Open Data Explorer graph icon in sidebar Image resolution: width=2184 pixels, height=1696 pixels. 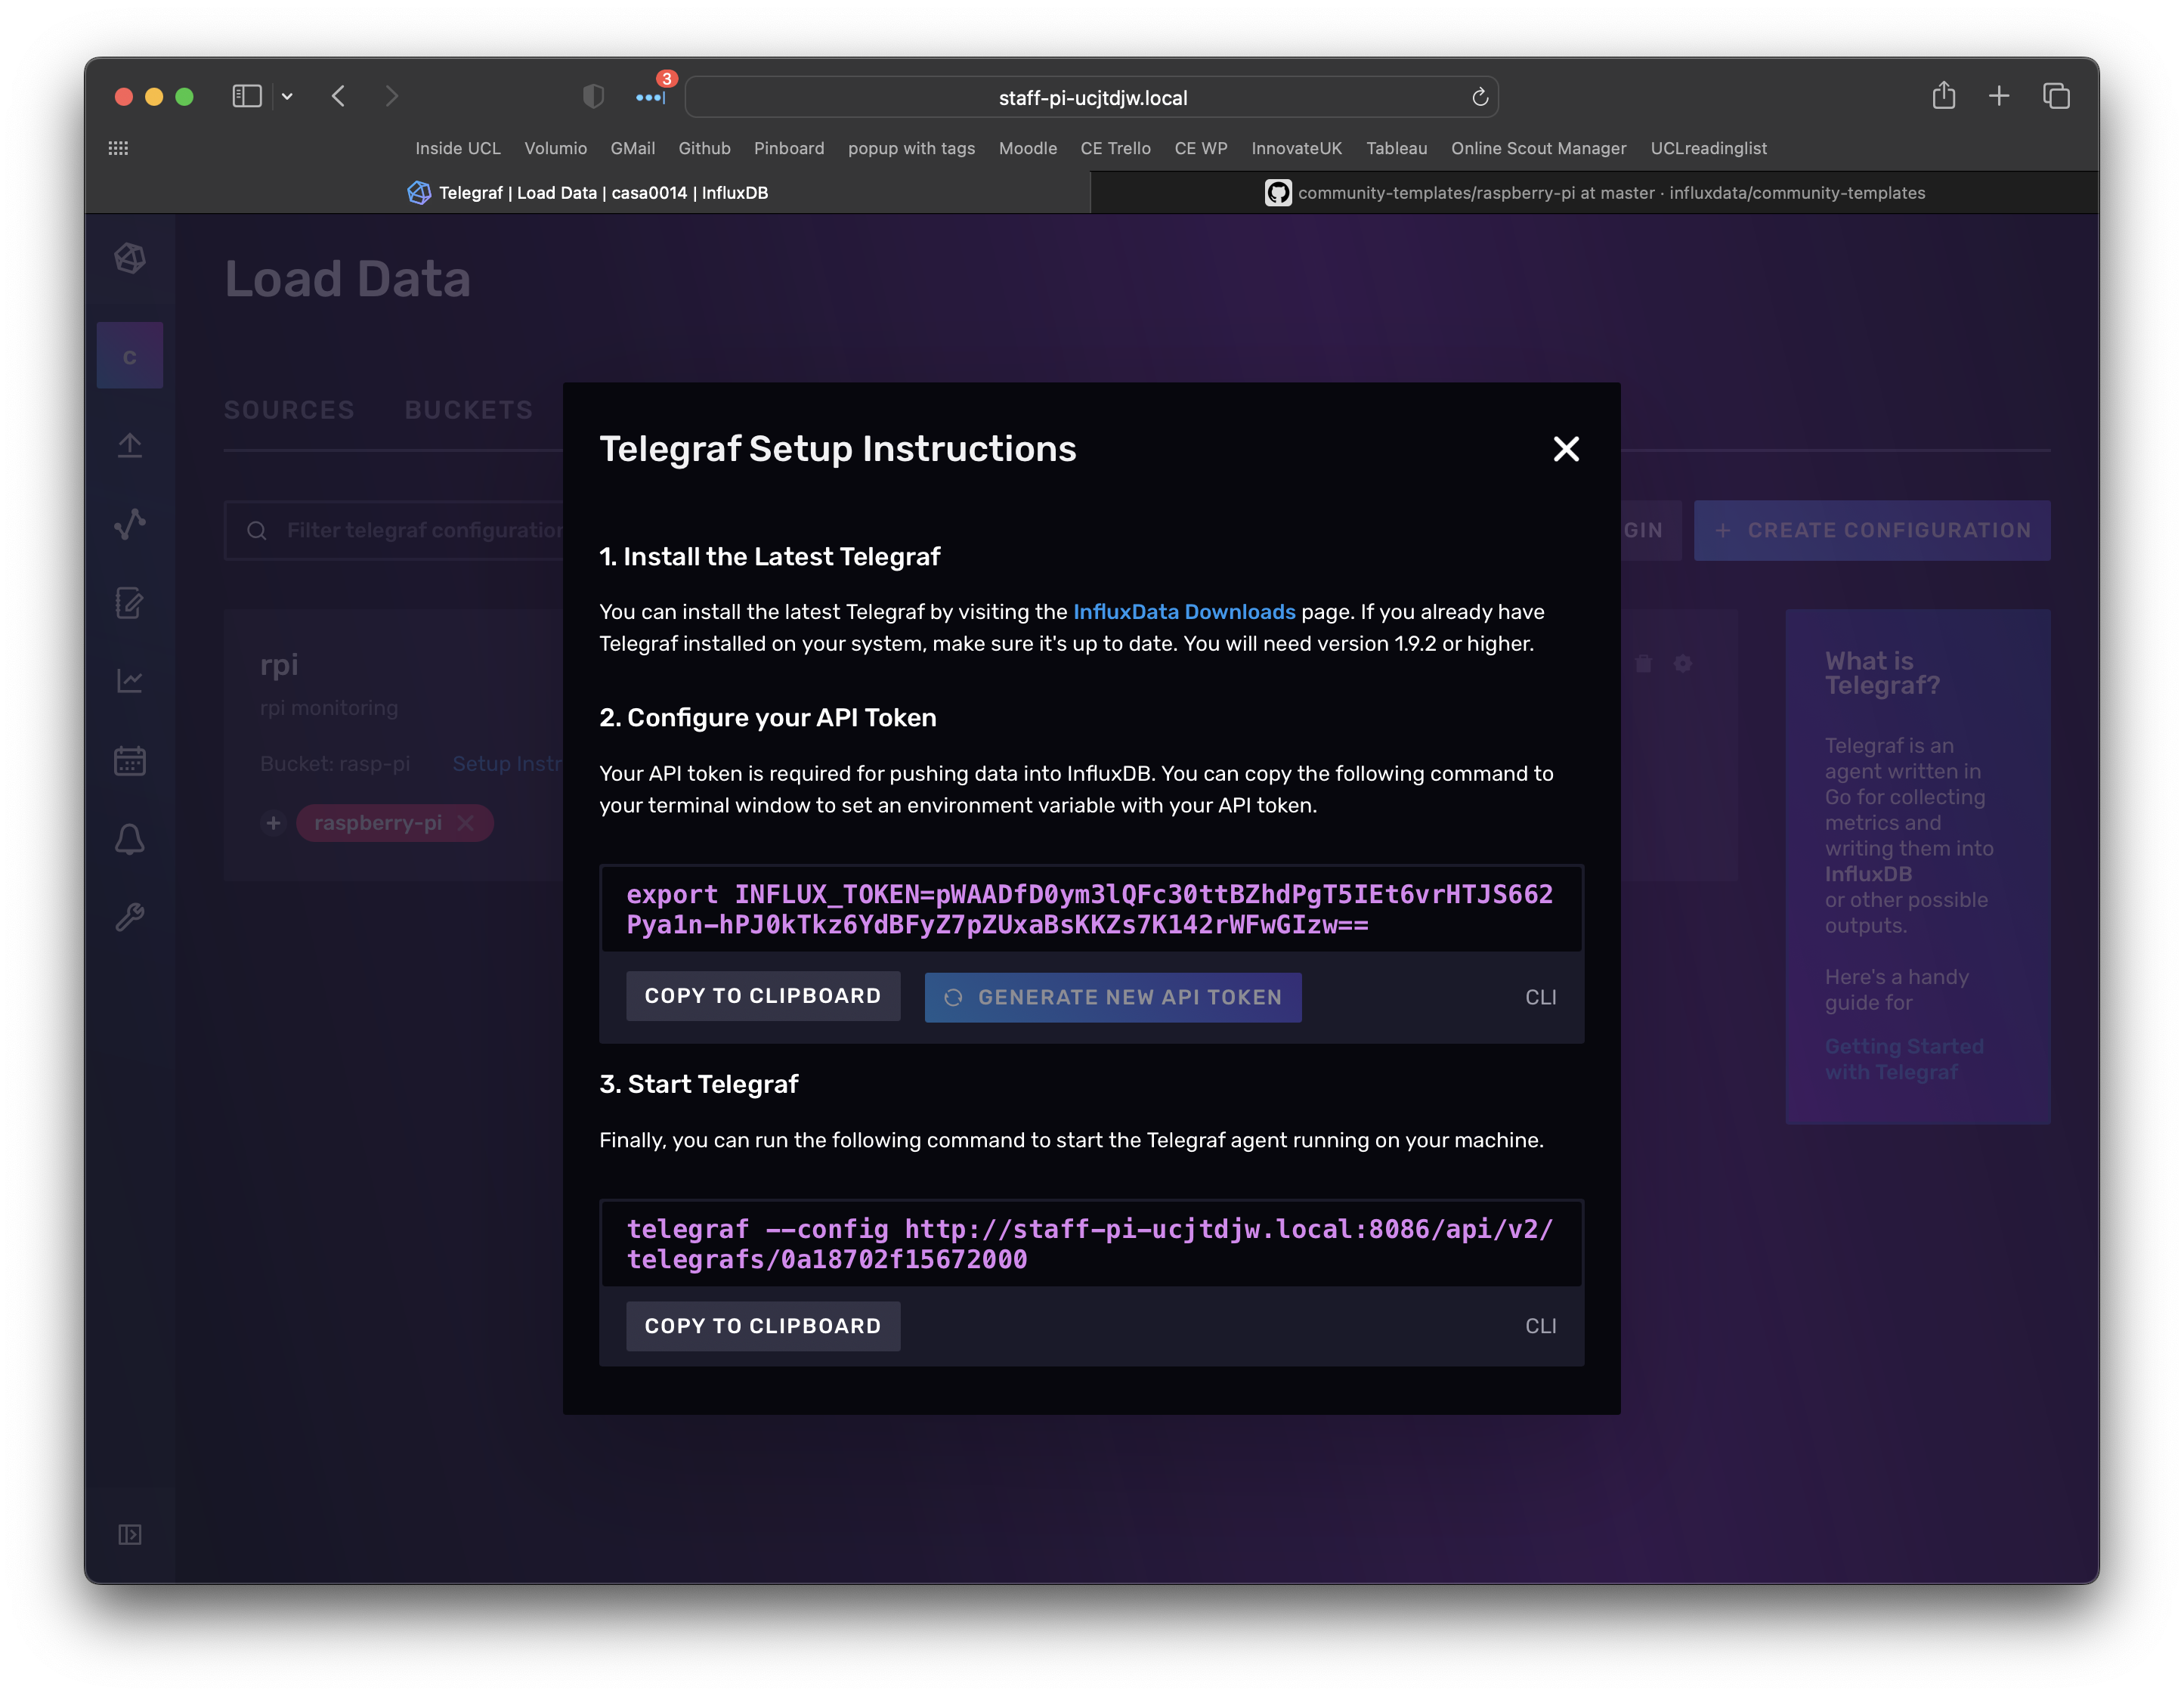pos(130,524)
